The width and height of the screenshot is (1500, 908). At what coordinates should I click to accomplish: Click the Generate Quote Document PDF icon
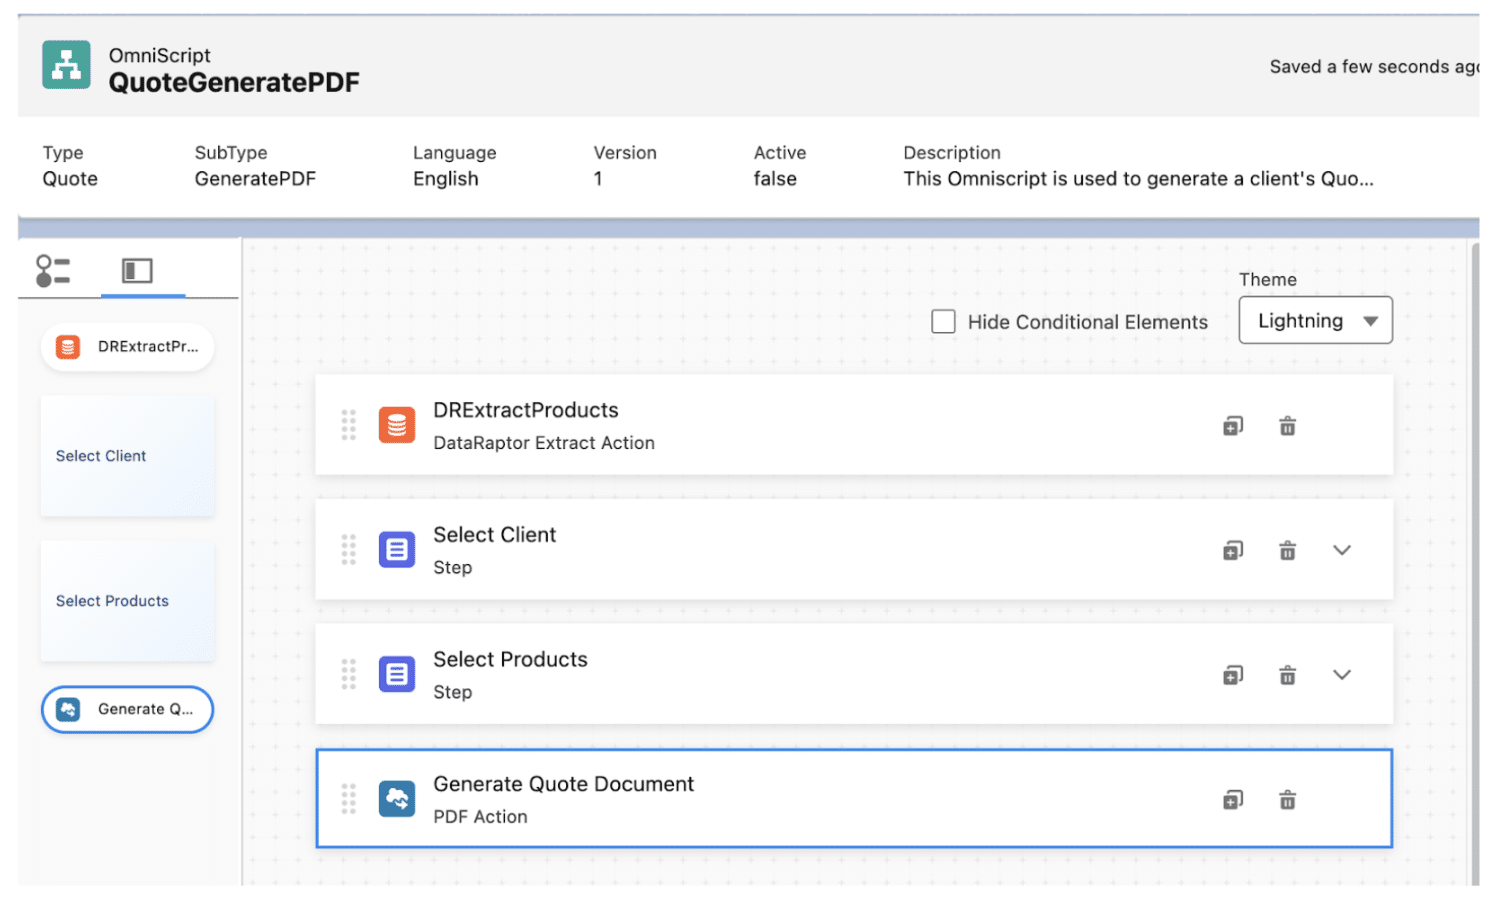[397, 799]
